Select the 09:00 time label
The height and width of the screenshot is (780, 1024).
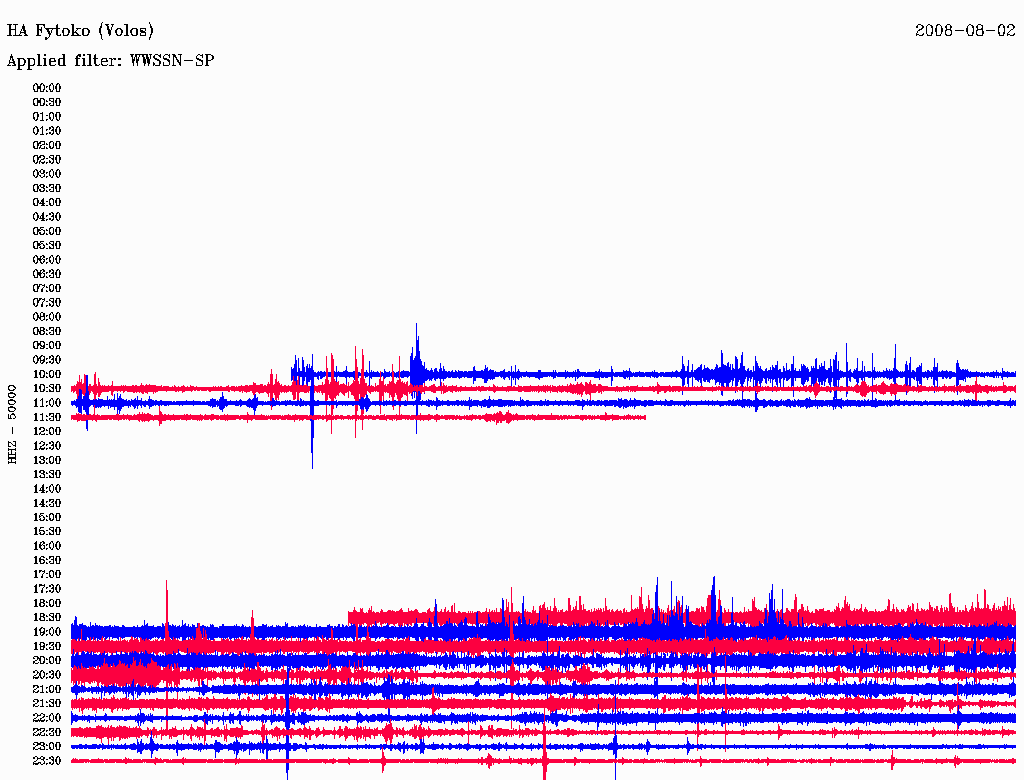47,346
